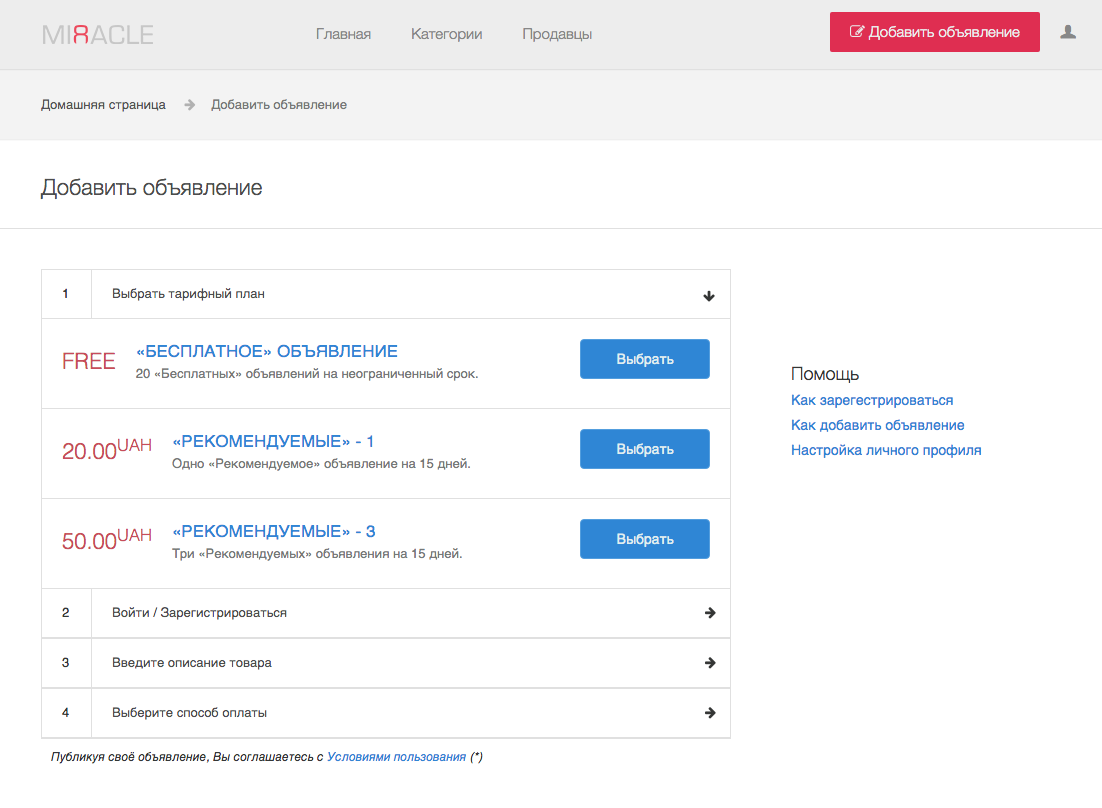Collapse the tariff plan section arrow

(709, 295)
